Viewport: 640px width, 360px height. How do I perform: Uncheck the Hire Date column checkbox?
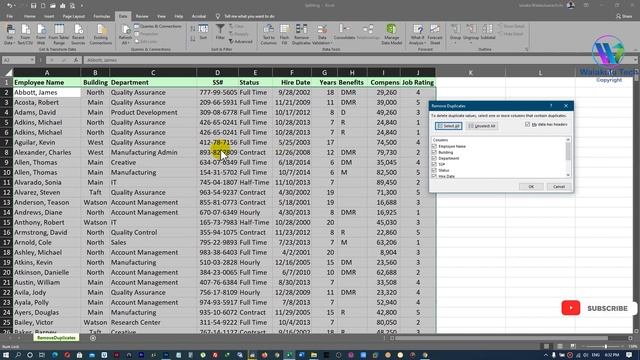click(x=434, y=176)
